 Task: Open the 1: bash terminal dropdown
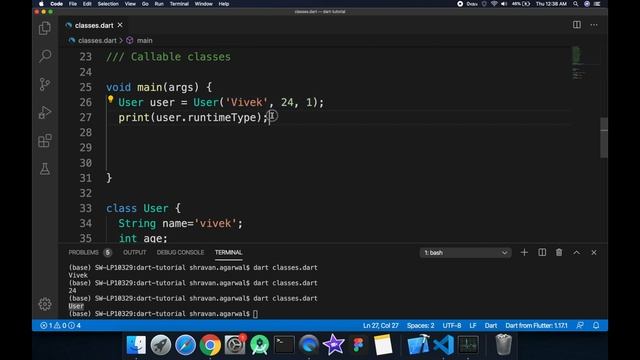click(x=465, y=253)
